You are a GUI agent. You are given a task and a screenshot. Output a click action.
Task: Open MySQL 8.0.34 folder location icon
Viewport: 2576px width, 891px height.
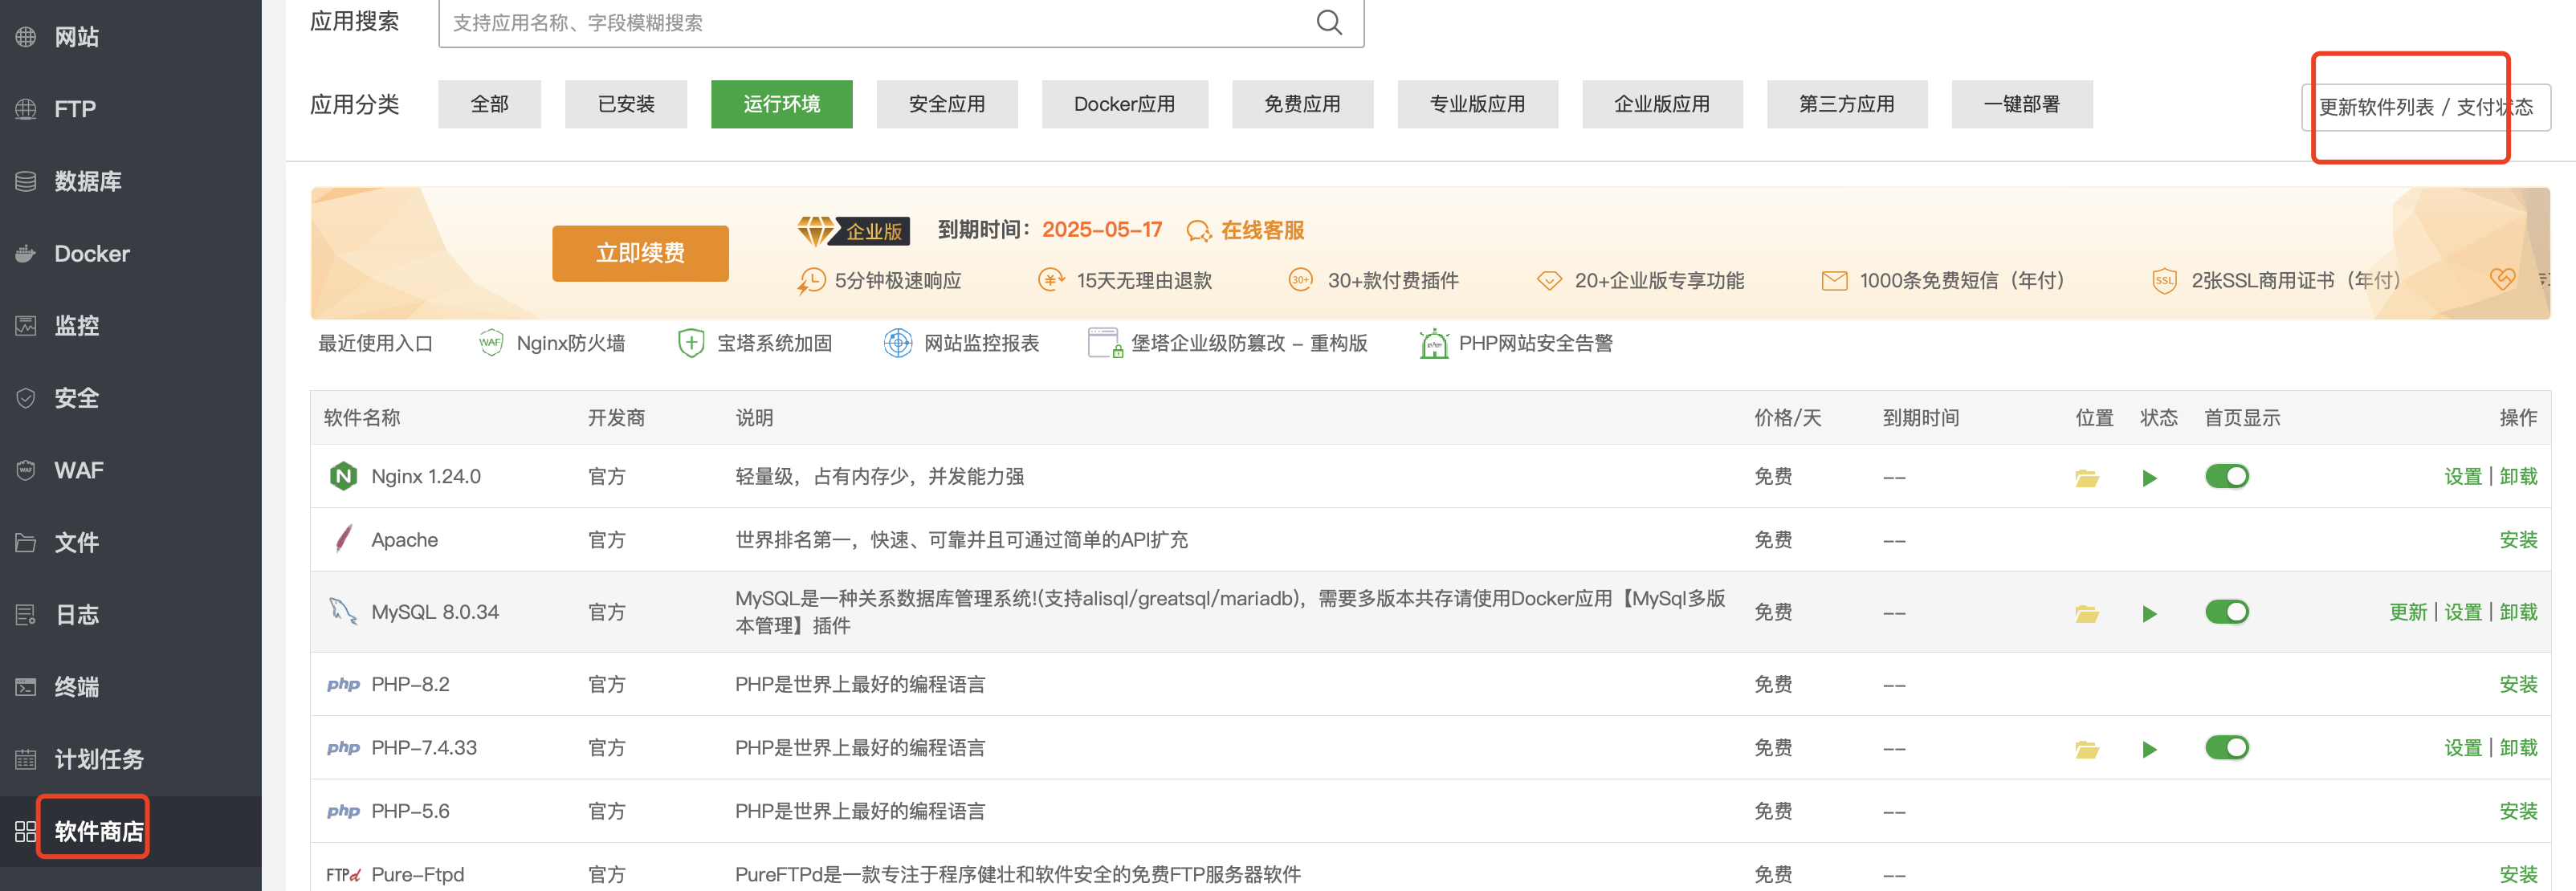click(2086, 613)
